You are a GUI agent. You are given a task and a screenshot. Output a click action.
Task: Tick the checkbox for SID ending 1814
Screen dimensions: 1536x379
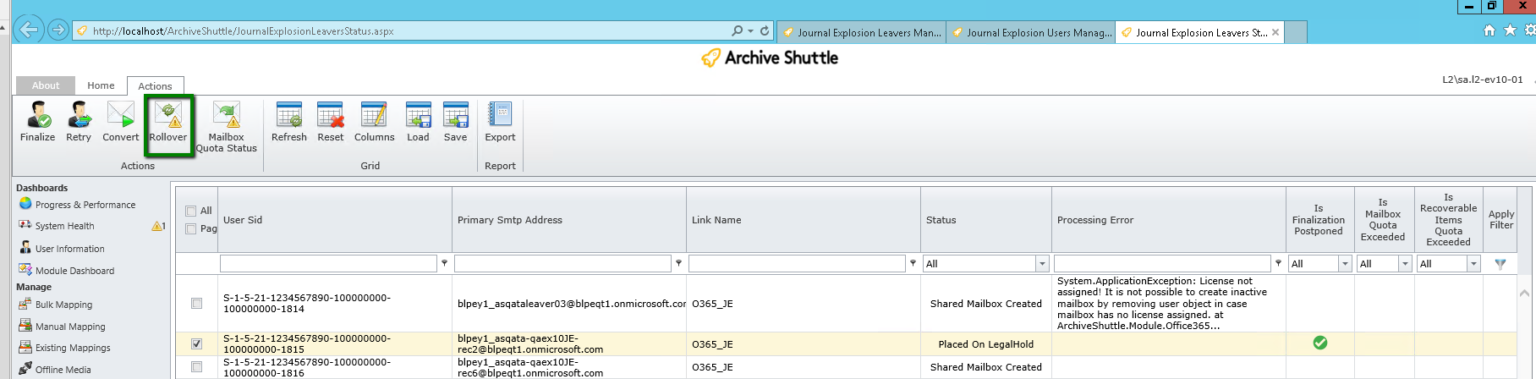[196, 303]
